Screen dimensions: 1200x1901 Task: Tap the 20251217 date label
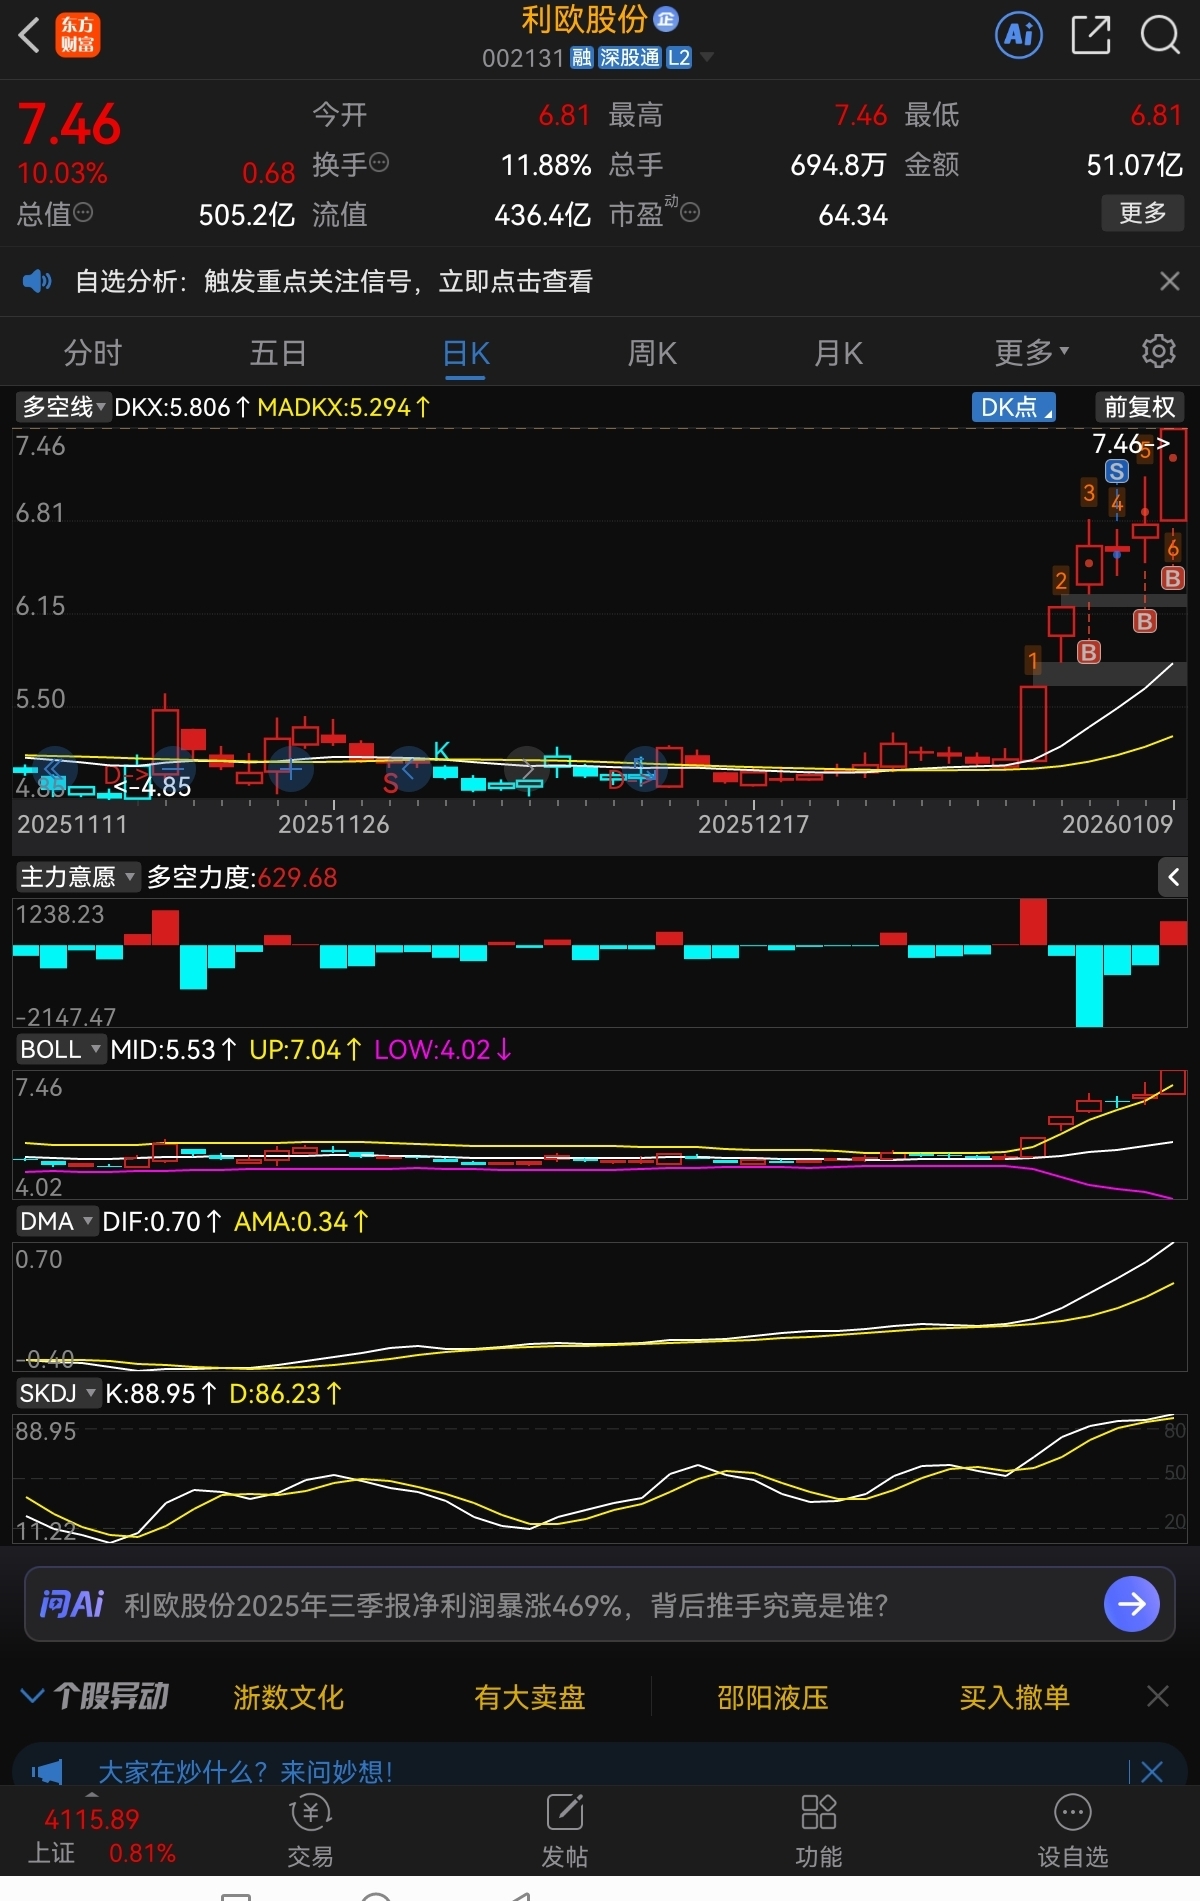coord(753,824)
